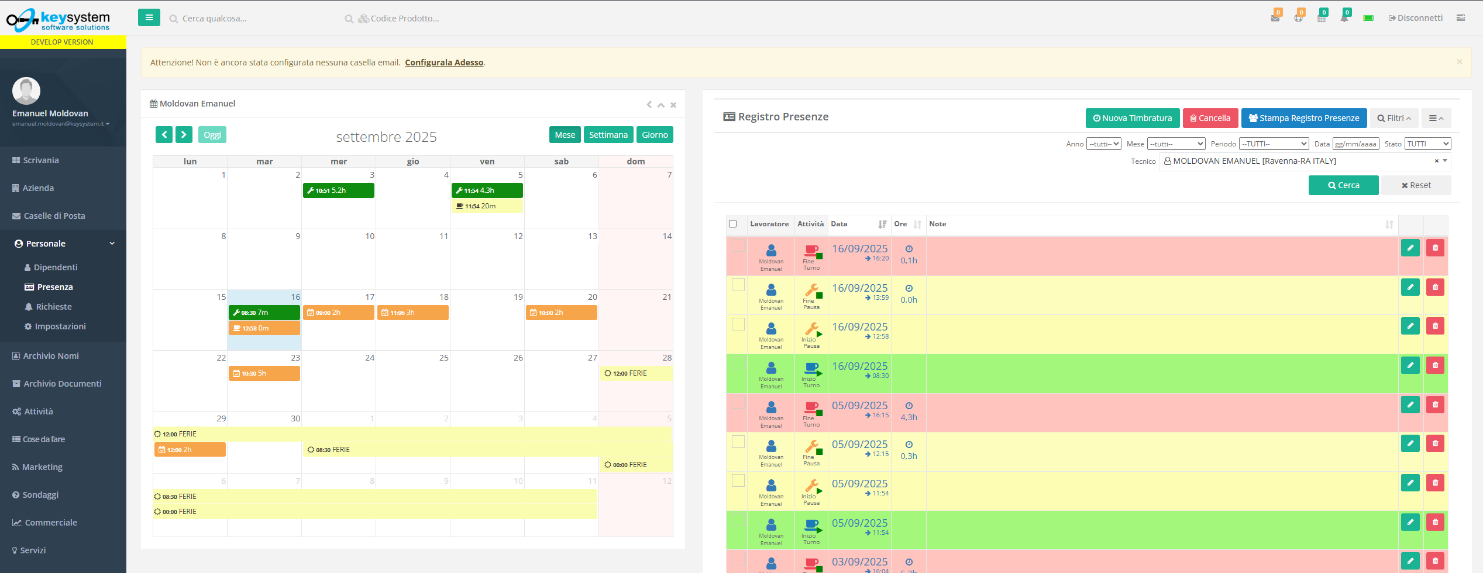
Task: Click the green hamburger menu toggle button
Action: 149,17
